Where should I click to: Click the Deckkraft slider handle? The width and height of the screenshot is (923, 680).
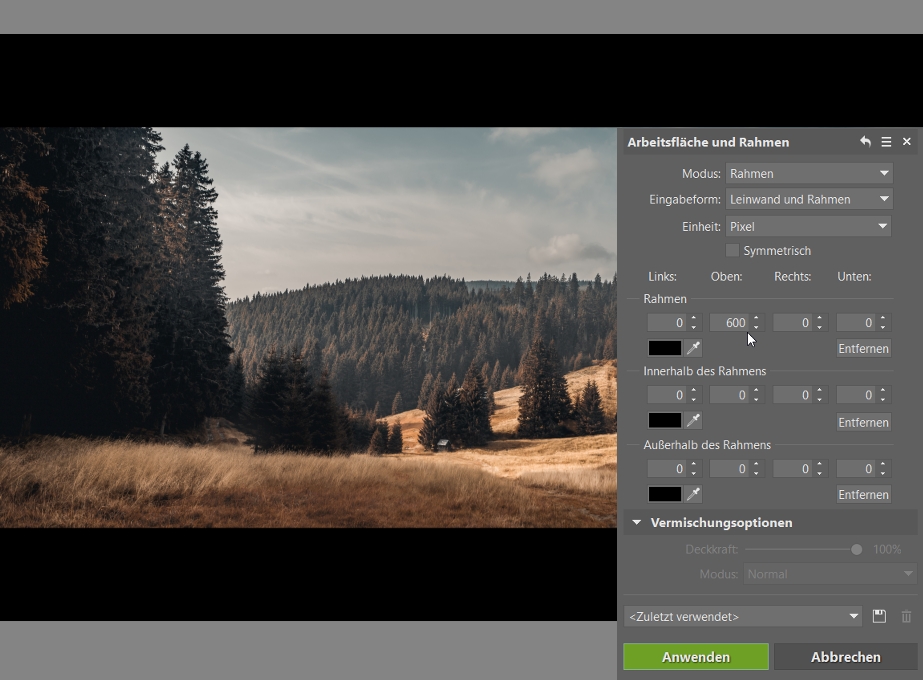856,549
